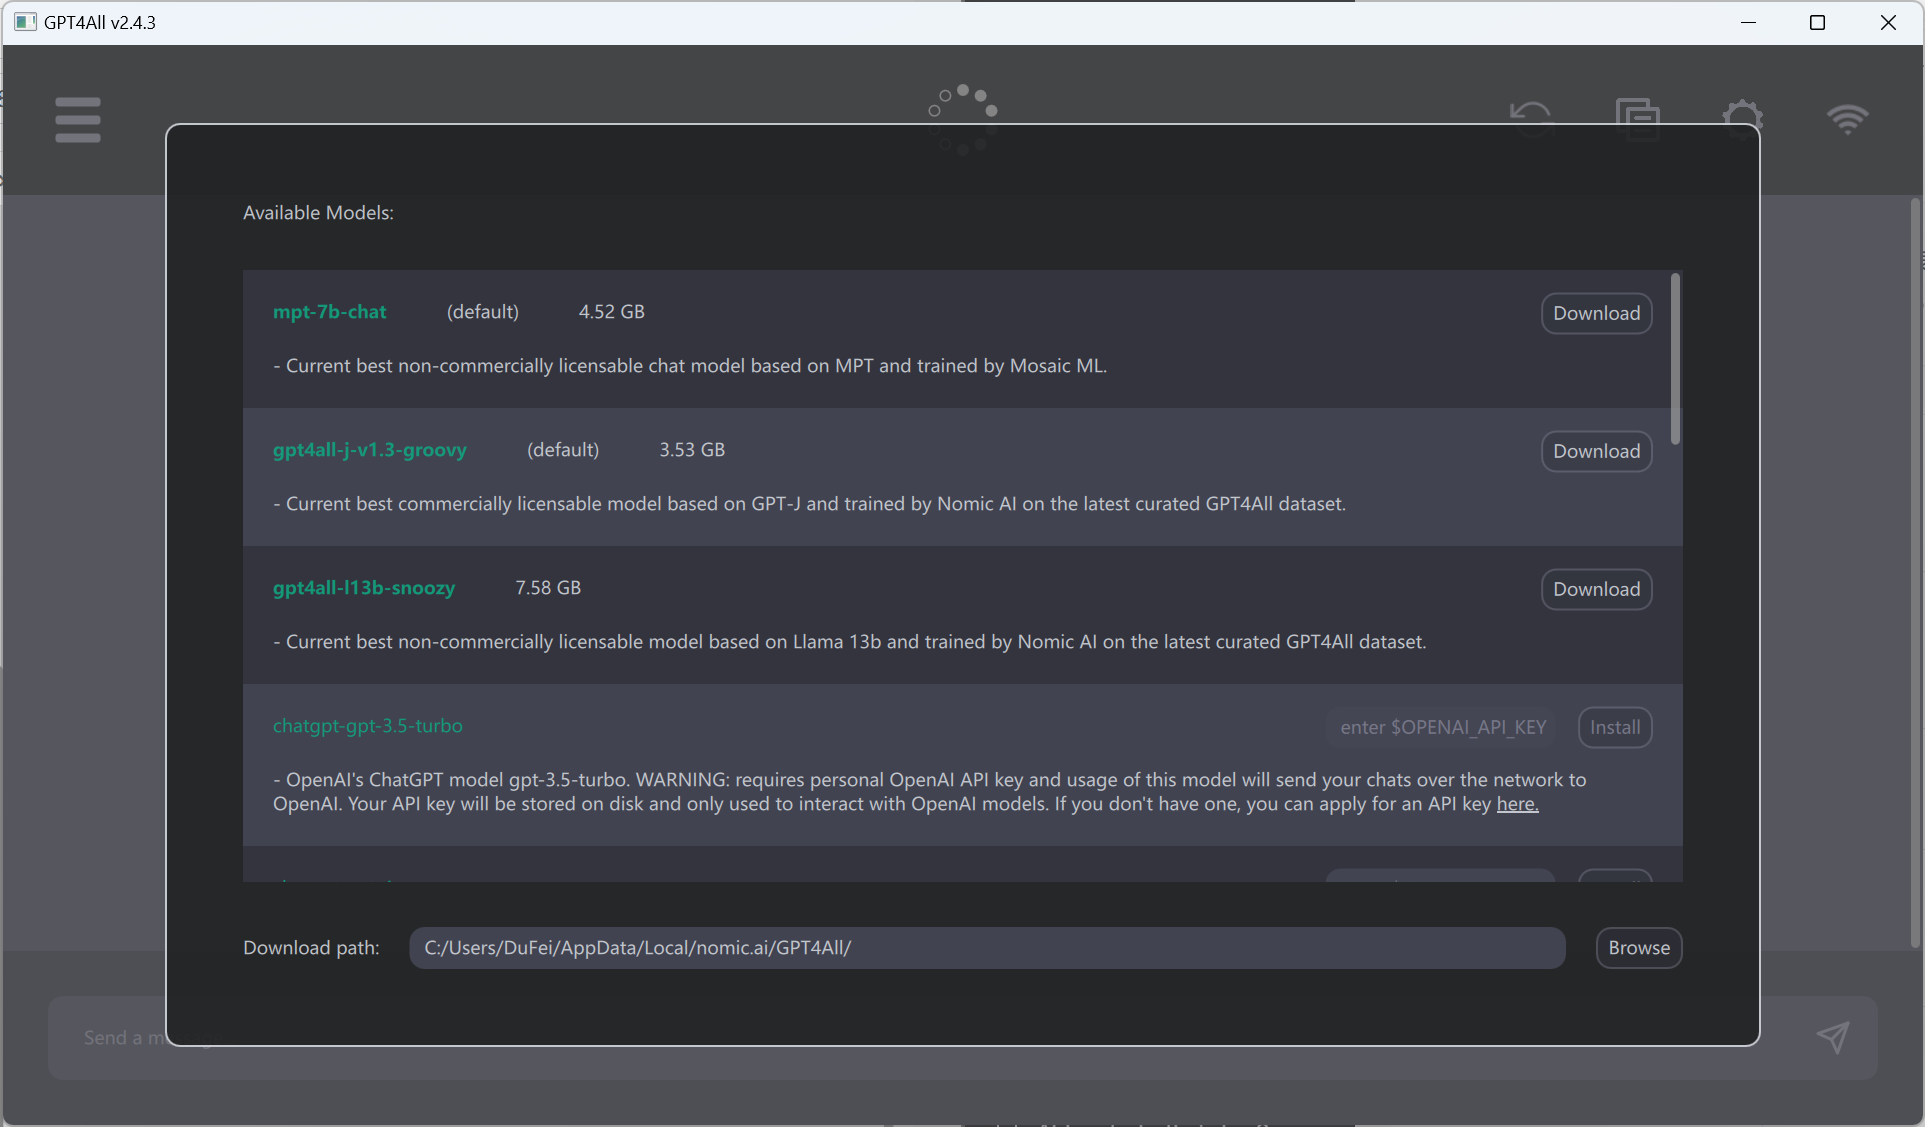Minimize the GPT4All window
The width and height of the screenshot is (1925, 1127).
tap(1748, 22)
